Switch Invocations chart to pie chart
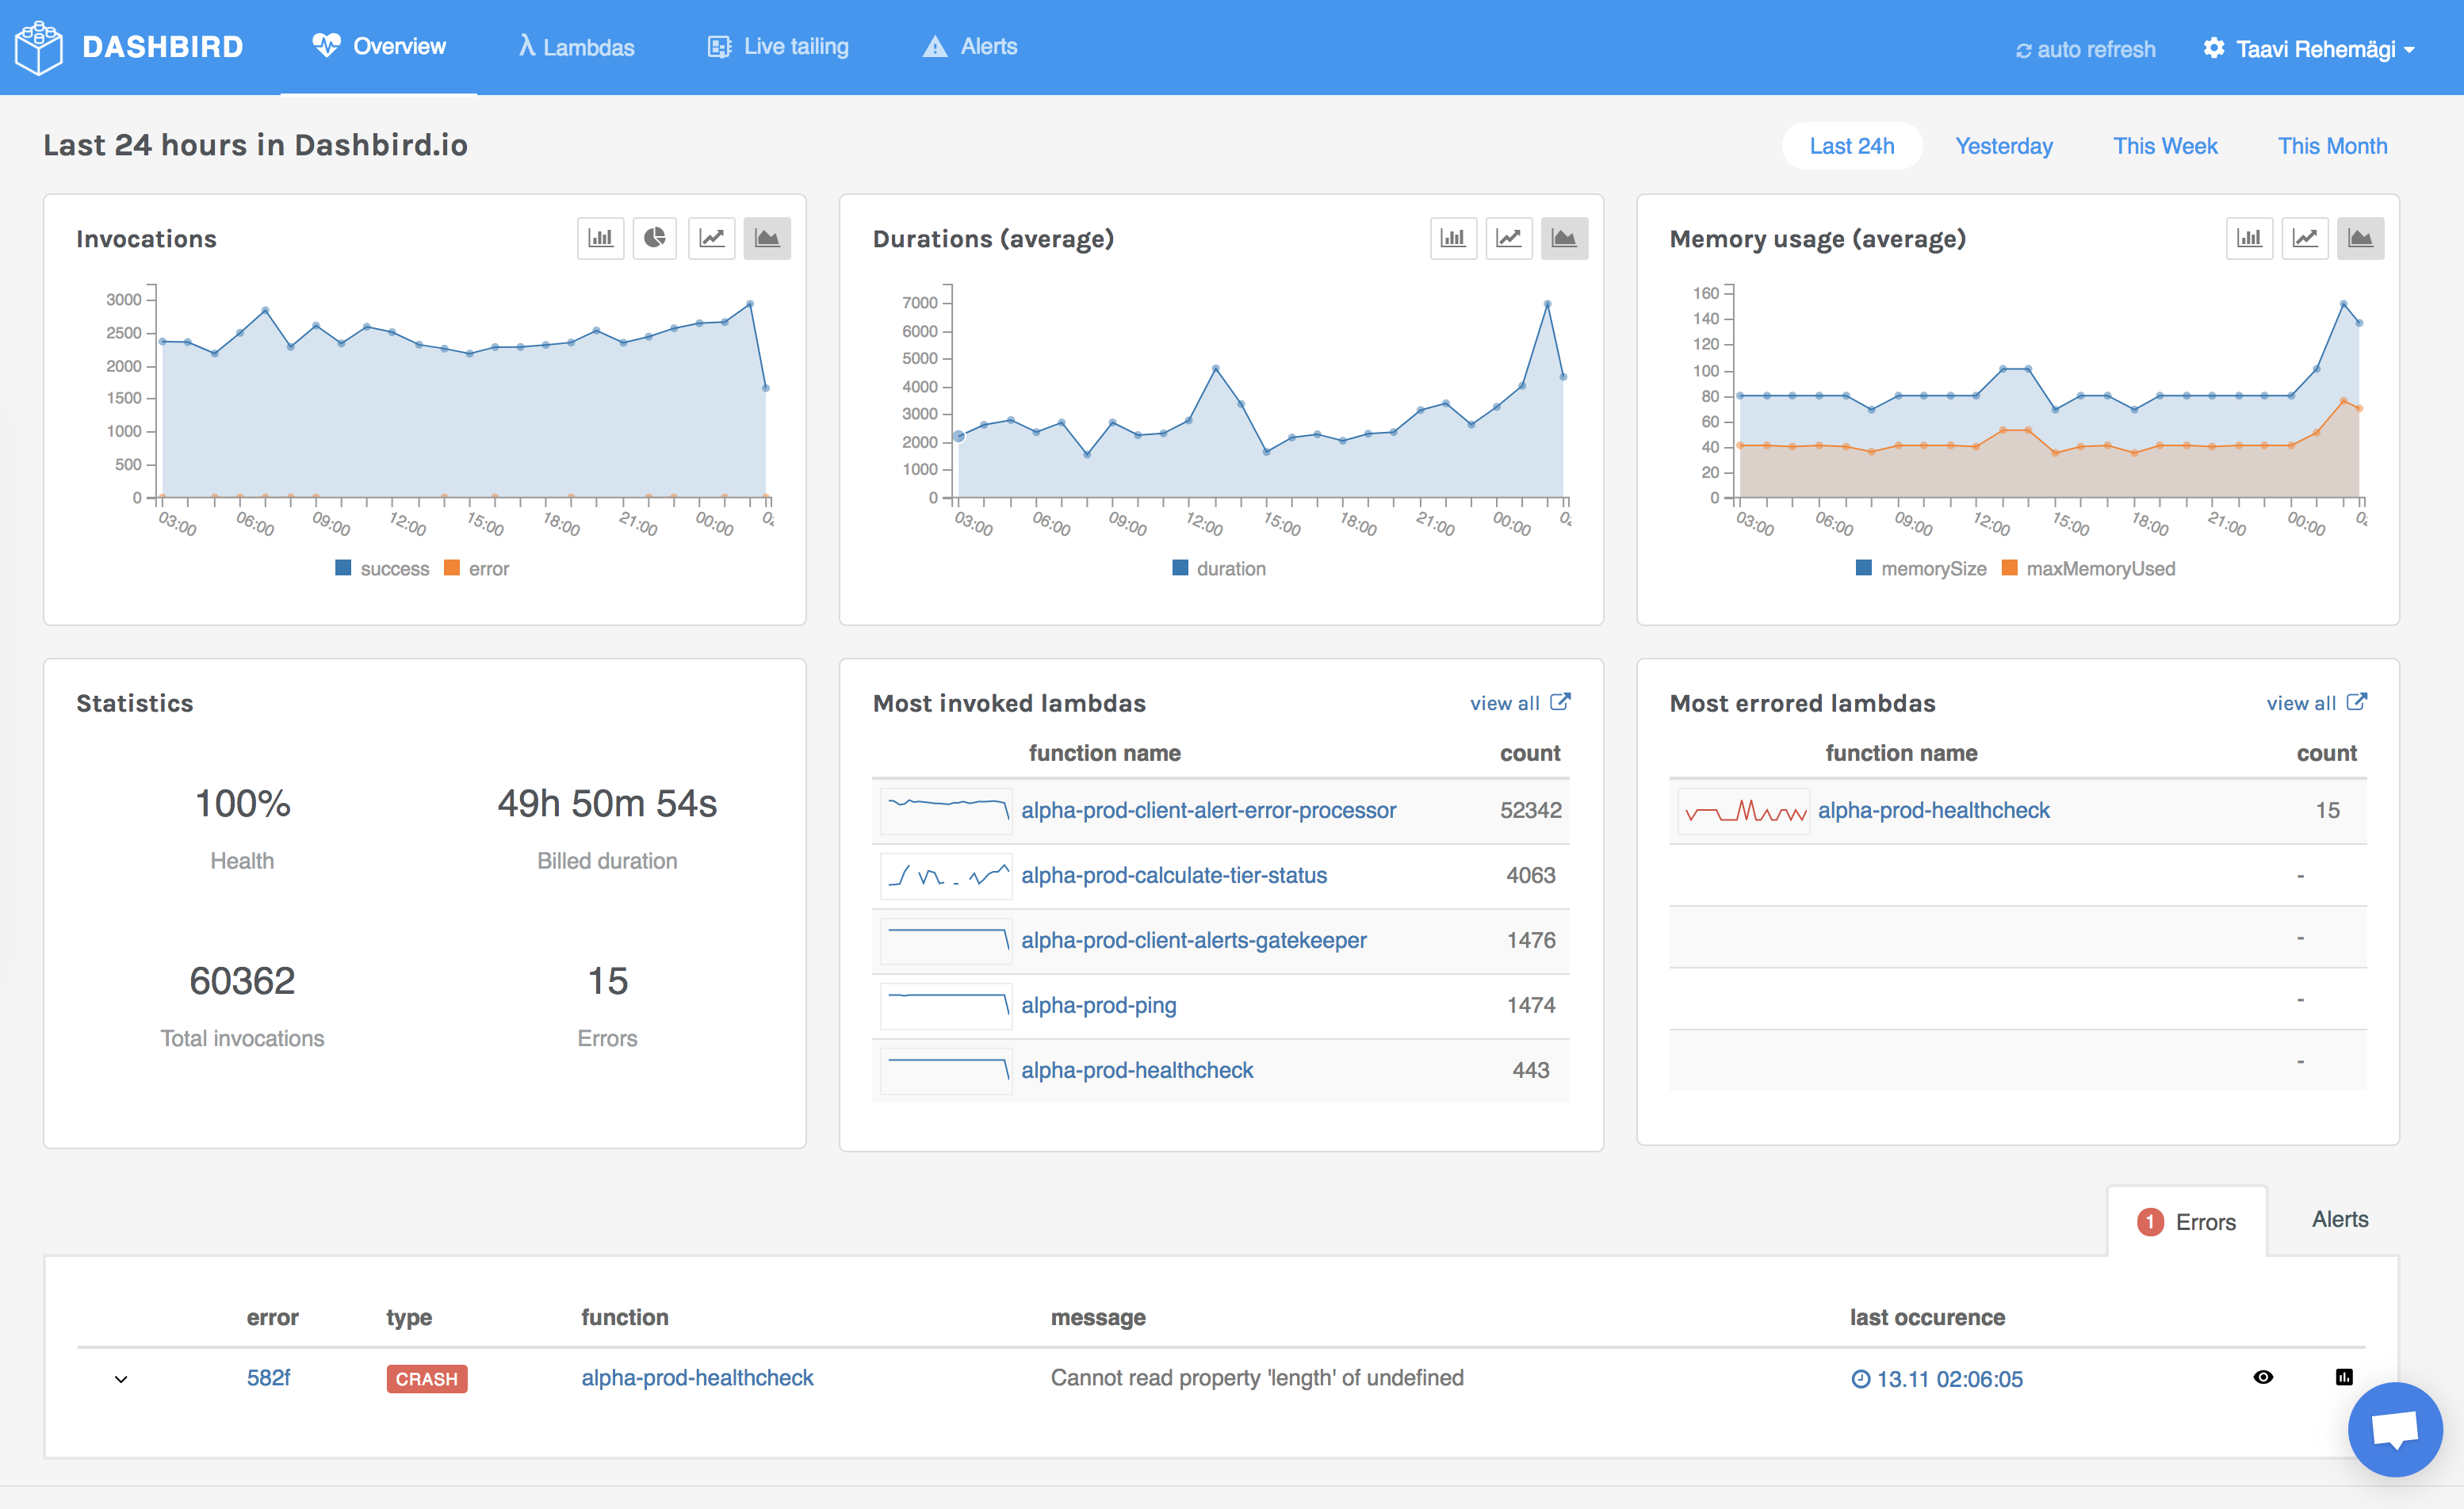Image resolution: width=2464 pixels, height=1509 pixels. pos(655,238)
